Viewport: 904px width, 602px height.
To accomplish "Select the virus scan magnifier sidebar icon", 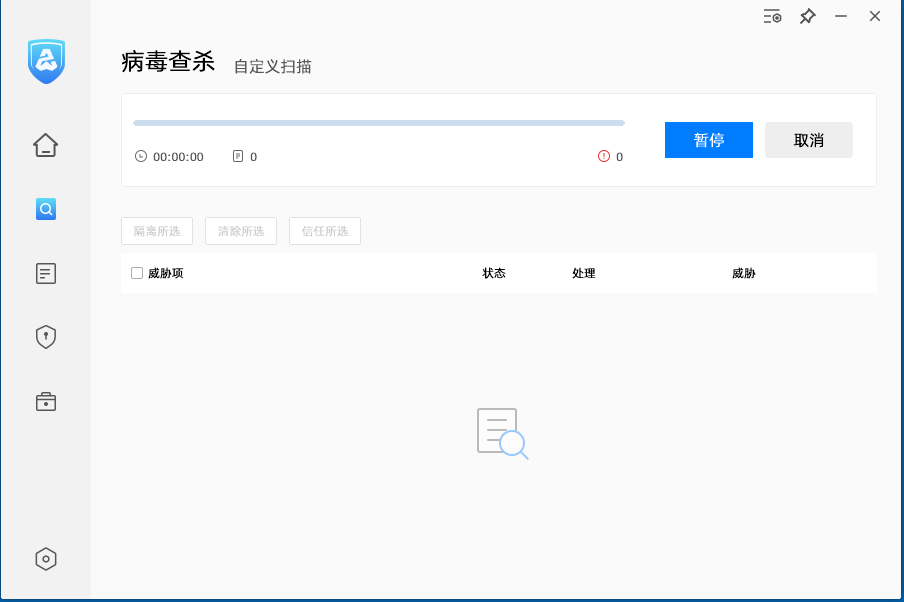I will click(x=46, y=209).
